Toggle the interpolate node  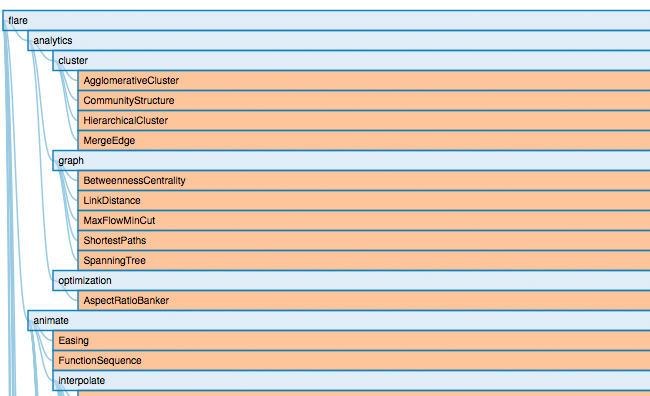(351, 381)
